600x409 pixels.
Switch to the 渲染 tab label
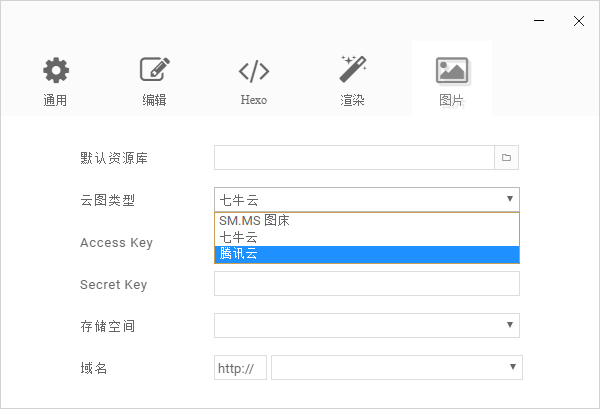coord(353,101)
